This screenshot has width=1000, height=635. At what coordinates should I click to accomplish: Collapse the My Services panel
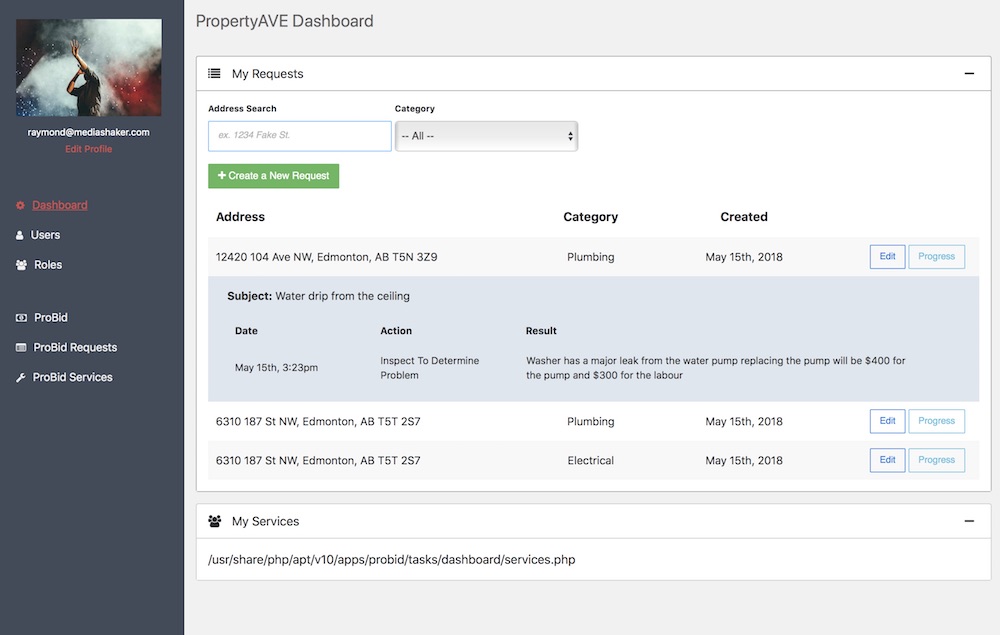(968, 521)
